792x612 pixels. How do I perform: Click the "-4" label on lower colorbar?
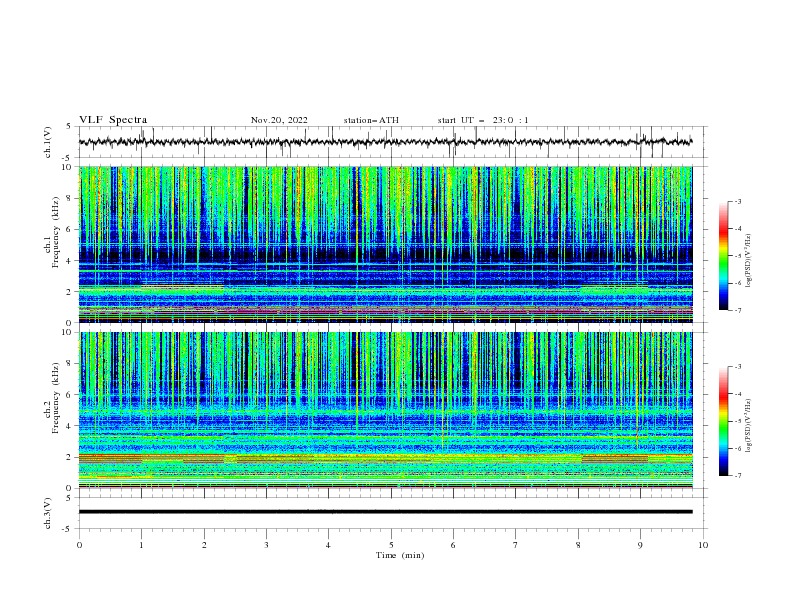click(738, 394)
